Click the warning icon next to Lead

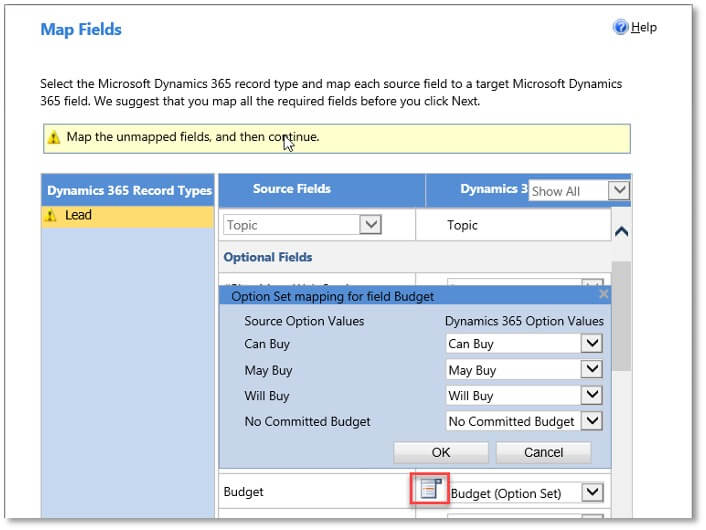(x=50, y=216)
